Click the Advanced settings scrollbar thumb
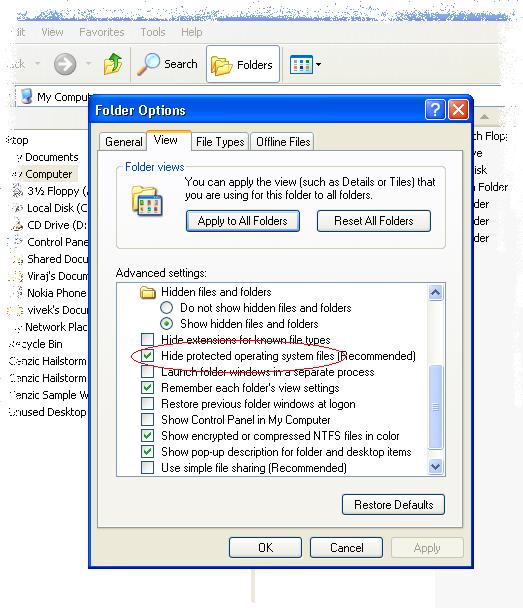Viewport: 523px width, 608px height. [x=435, y=407]
